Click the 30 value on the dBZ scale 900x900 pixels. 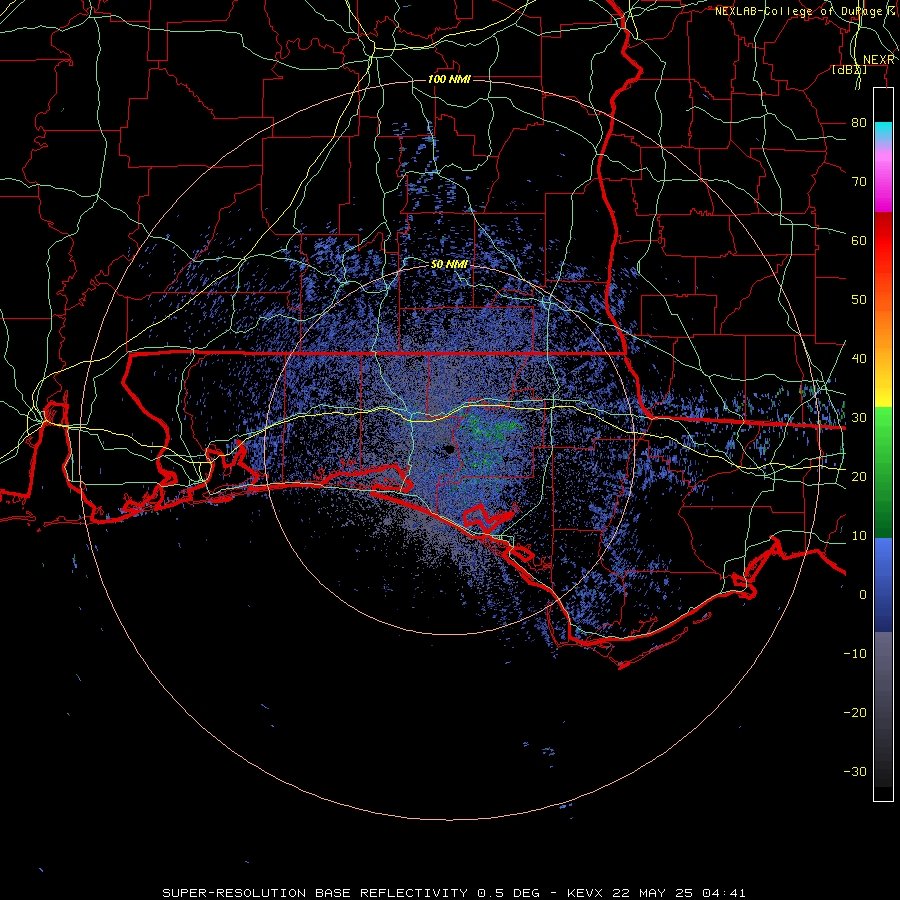coord(859,417)
